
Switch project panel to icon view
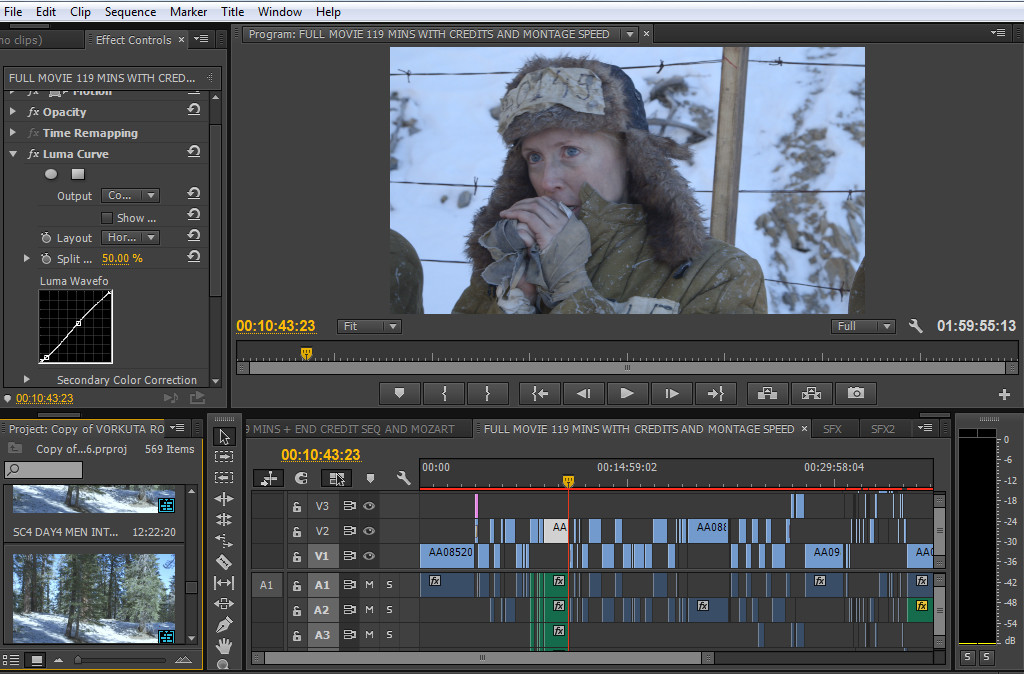[37, 660]
